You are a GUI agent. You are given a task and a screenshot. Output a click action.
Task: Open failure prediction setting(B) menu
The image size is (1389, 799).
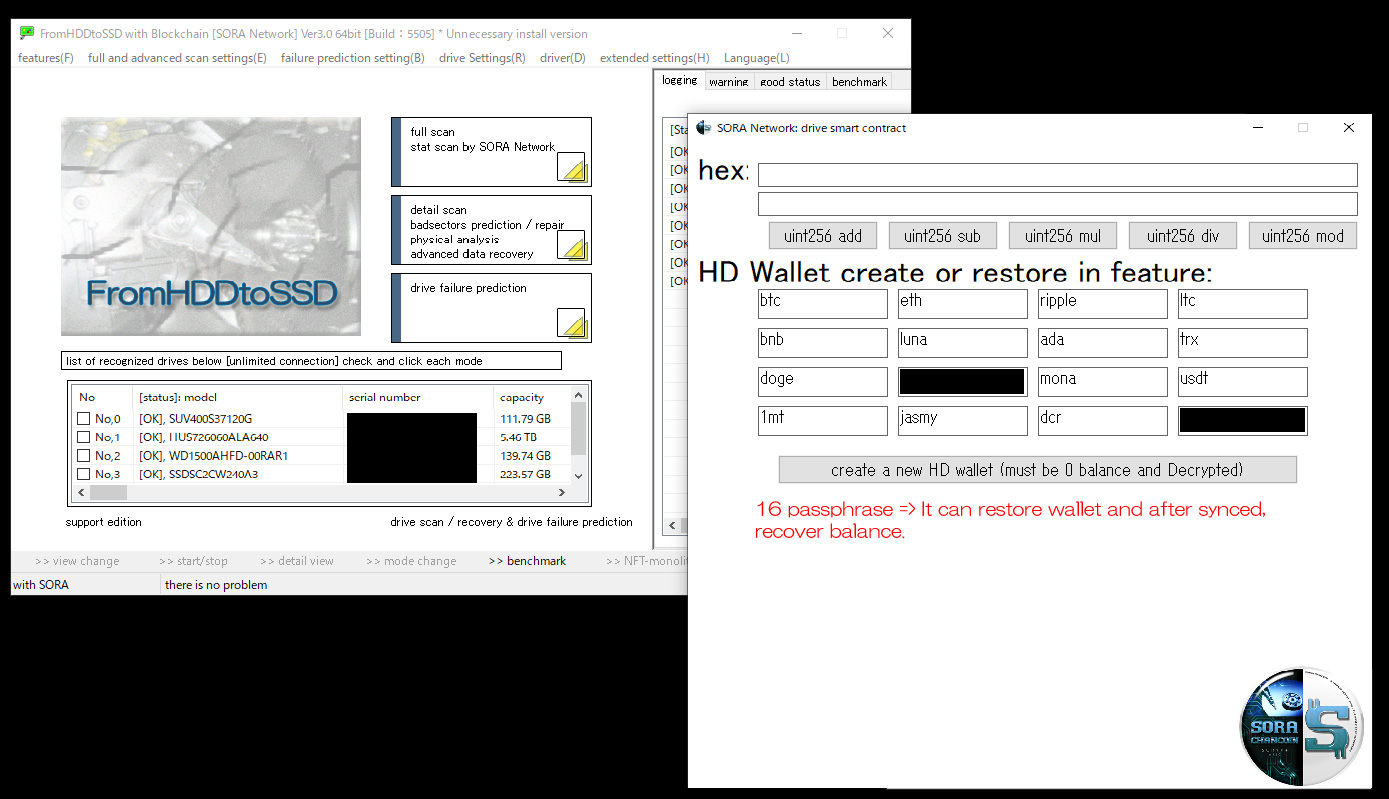pyautogui.click(x=353, y=58)
